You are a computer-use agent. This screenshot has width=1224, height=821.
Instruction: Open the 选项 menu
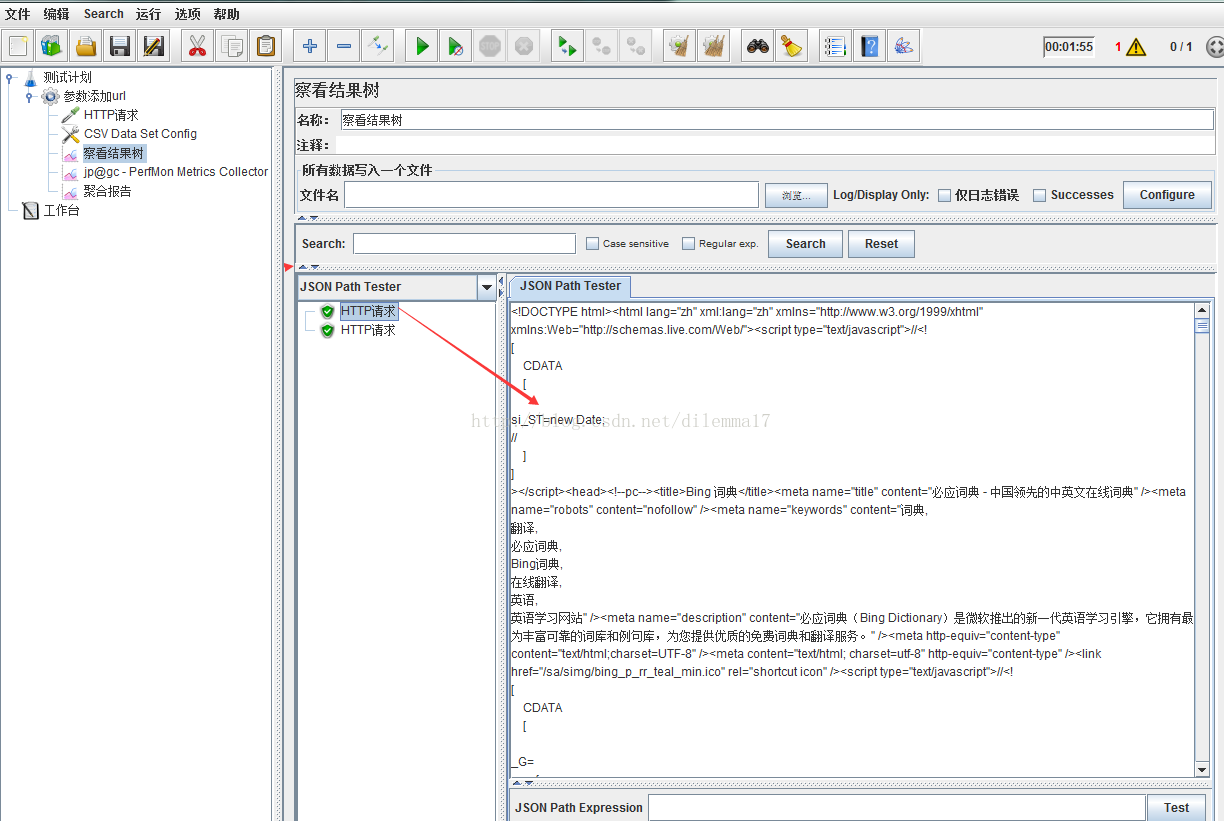click(x=187, y=14)
